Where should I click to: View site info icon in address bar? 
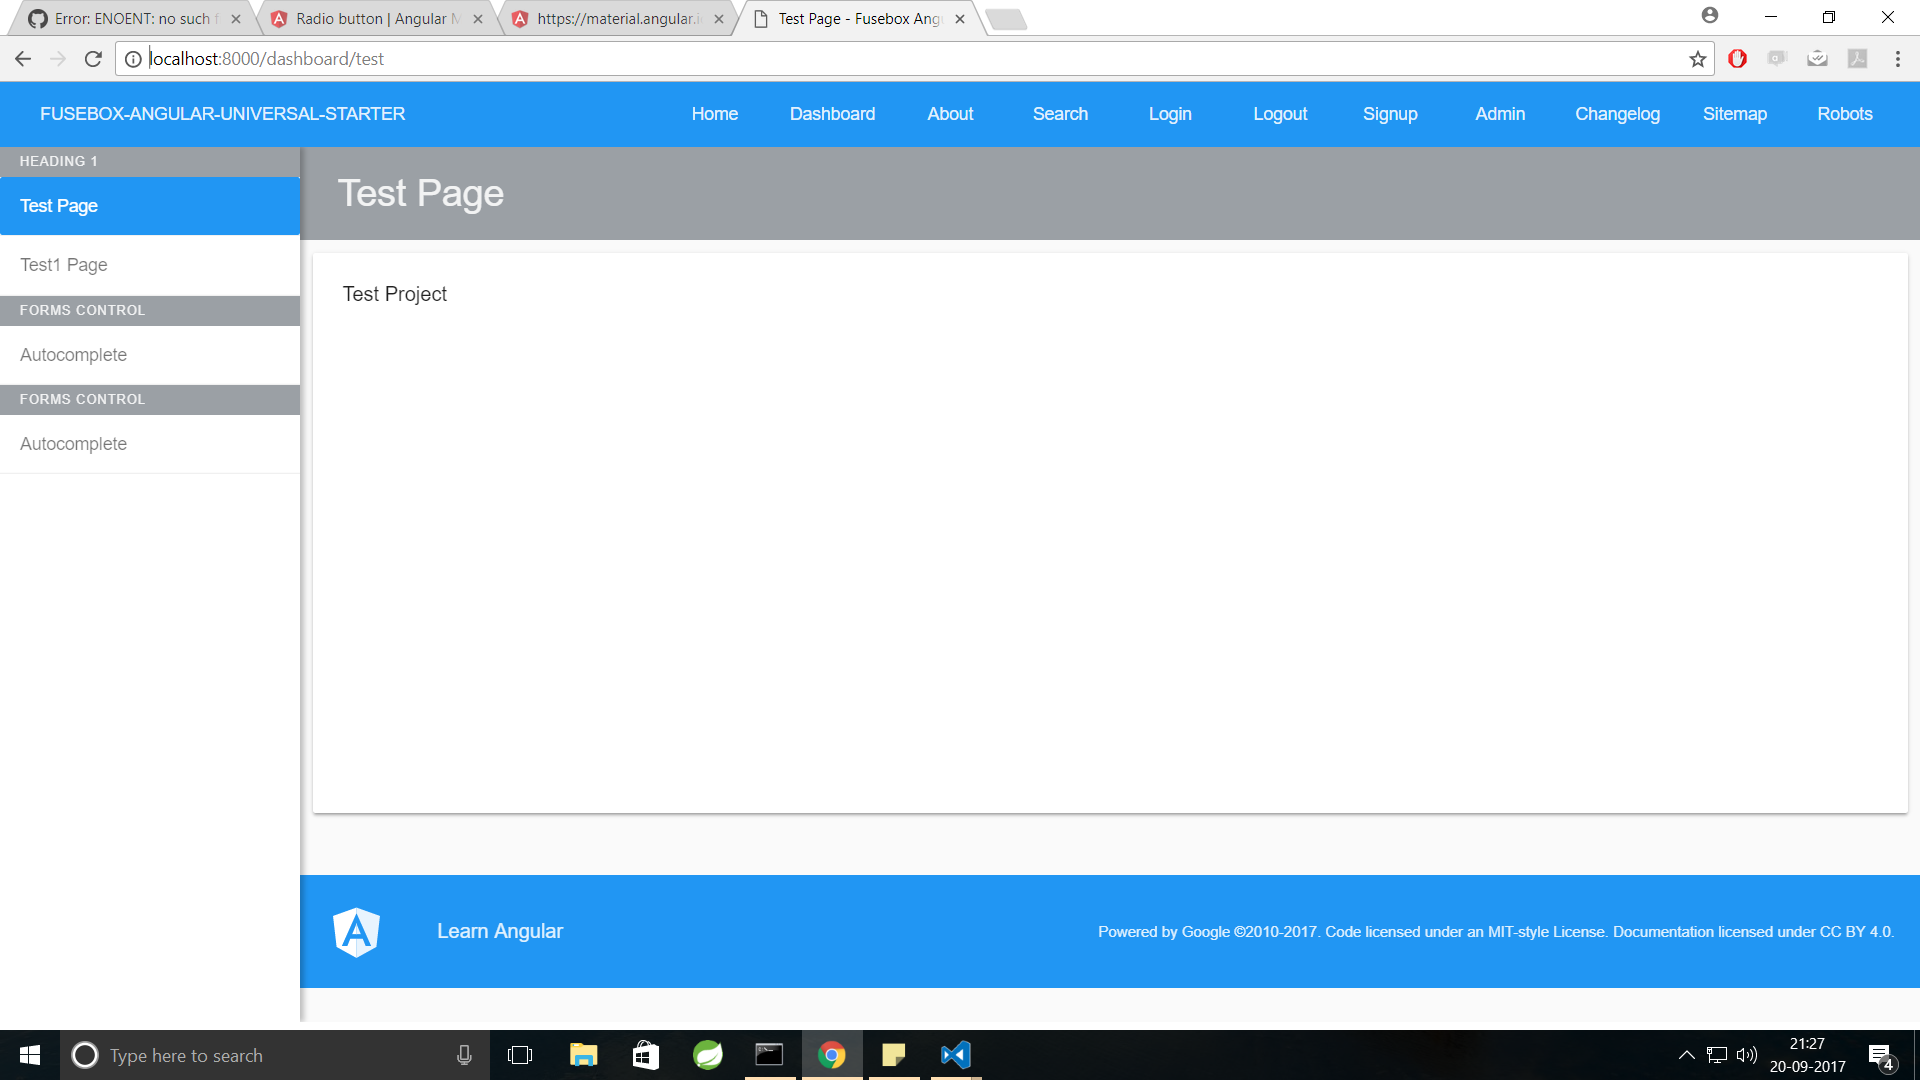click(x=133, y=59)
